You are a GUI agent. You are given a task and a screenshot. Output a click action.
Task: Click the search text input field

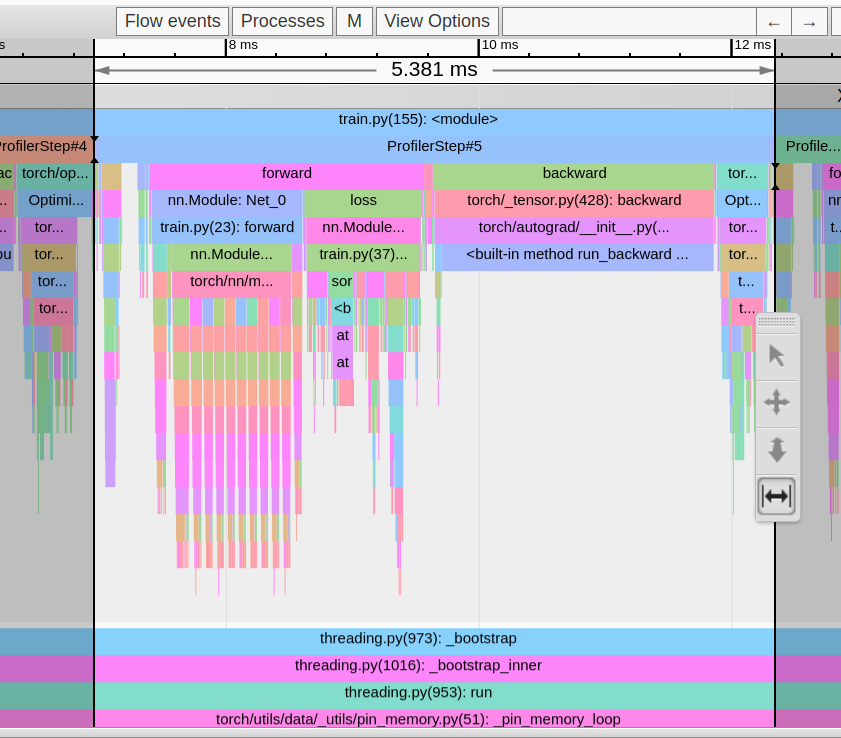point(627,22)
